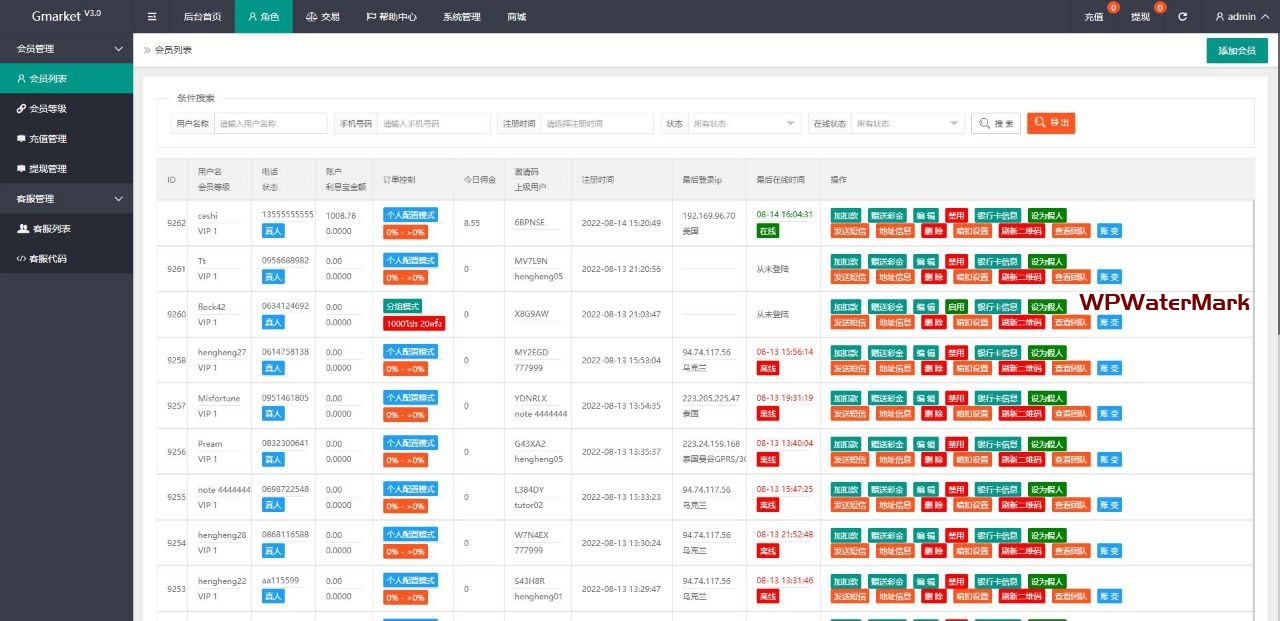Click the orange 导出 button
The image size is (1280, 621).
coord(1051,123)
